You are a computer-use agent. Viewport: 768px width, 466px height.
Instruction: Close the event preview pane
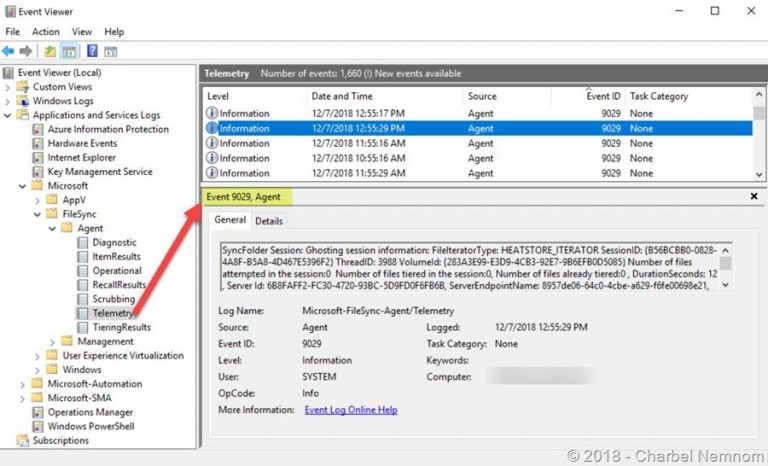coord(754,196)
